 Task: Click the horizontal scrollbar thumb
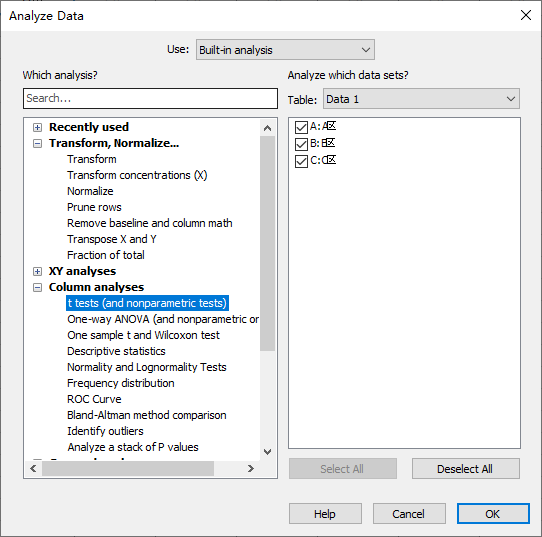128,469
